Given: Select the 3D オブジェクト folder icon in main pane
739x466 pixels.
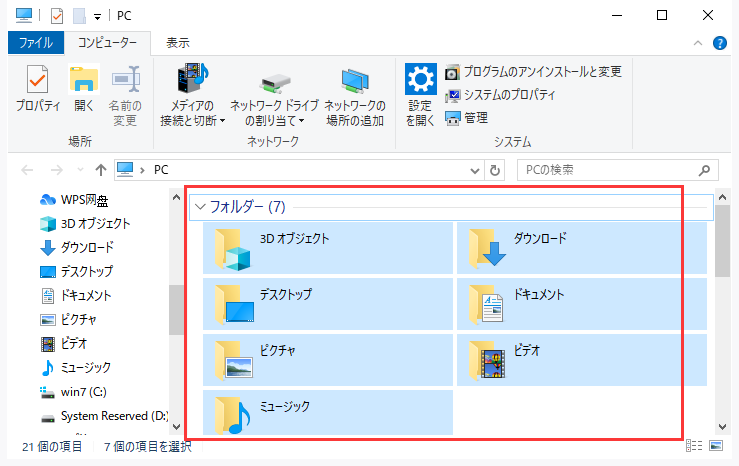Looking at the screenshot, I should click(235, 250).
